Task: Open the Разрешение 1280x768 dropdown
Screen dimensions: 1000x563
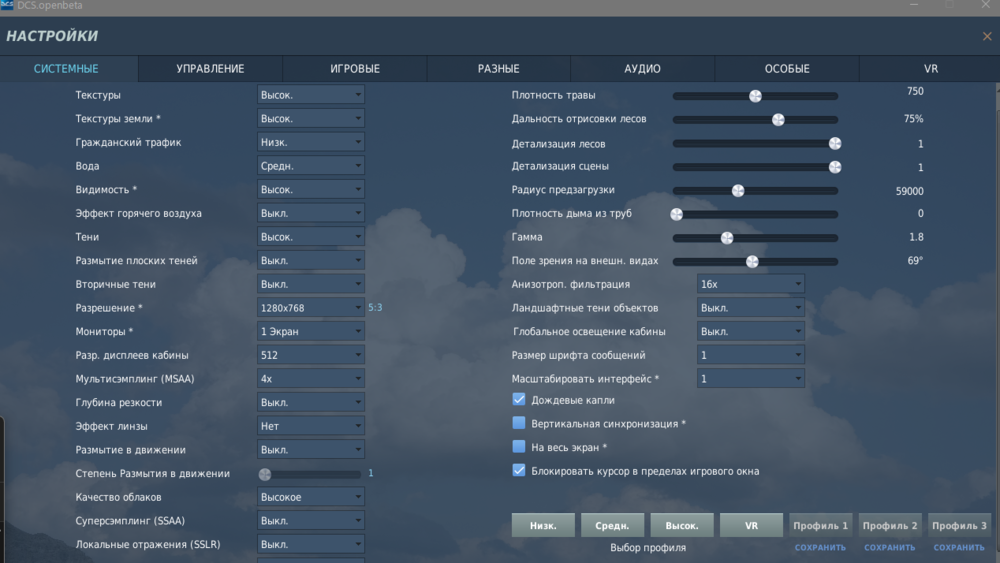Action: pyautogui.click(x=311, y=307)
